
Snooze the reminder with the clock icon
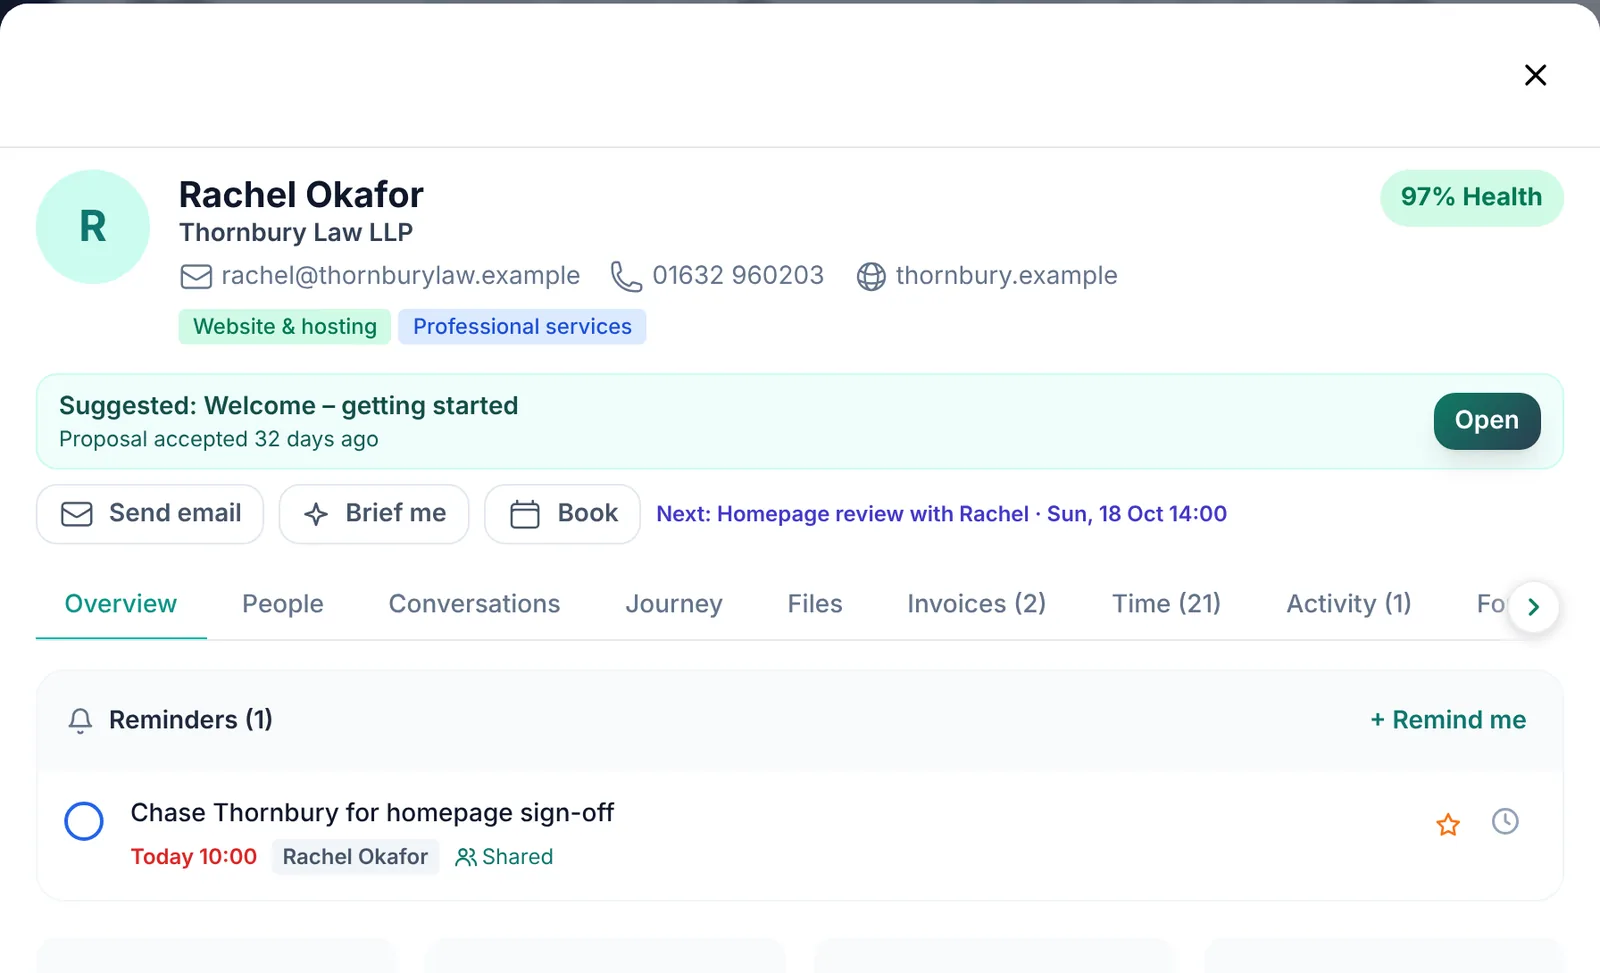click(x=1505, y=822)
